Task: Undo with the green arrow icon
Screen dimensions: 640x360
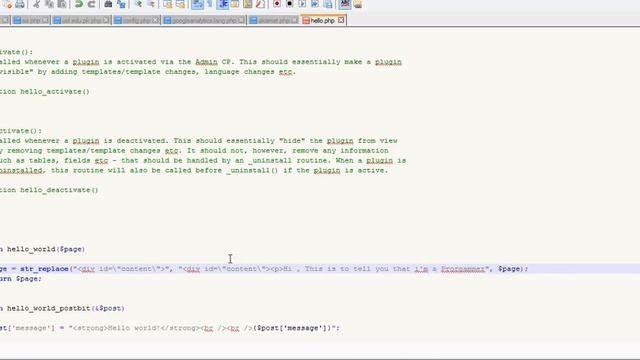Action: 79,4
